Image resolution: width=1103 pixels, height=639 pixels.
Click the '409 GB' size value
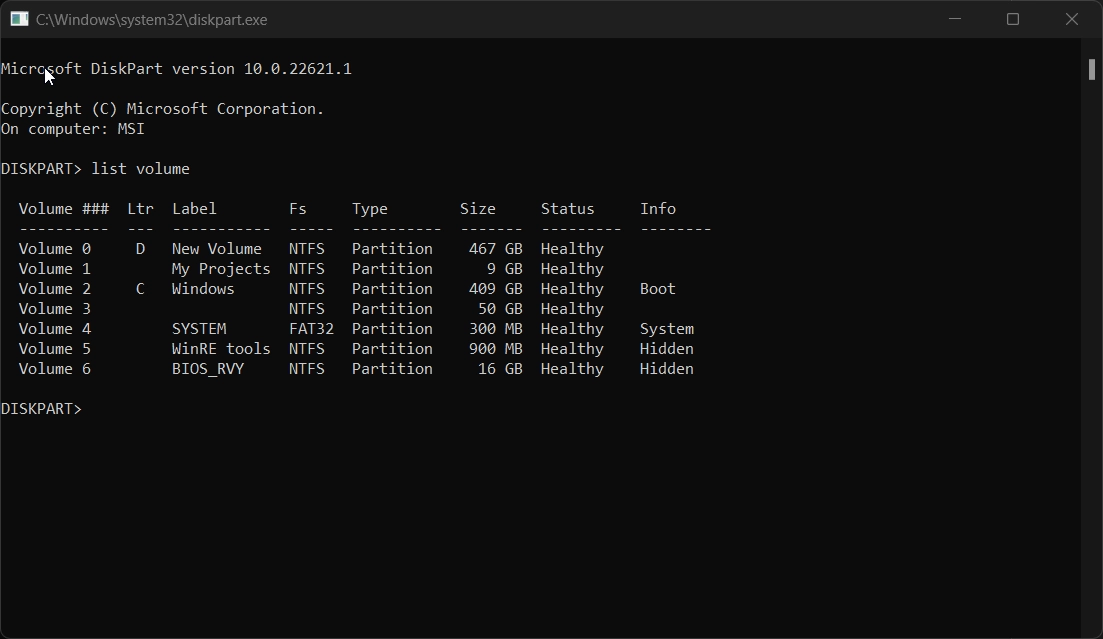pos(496,289)
